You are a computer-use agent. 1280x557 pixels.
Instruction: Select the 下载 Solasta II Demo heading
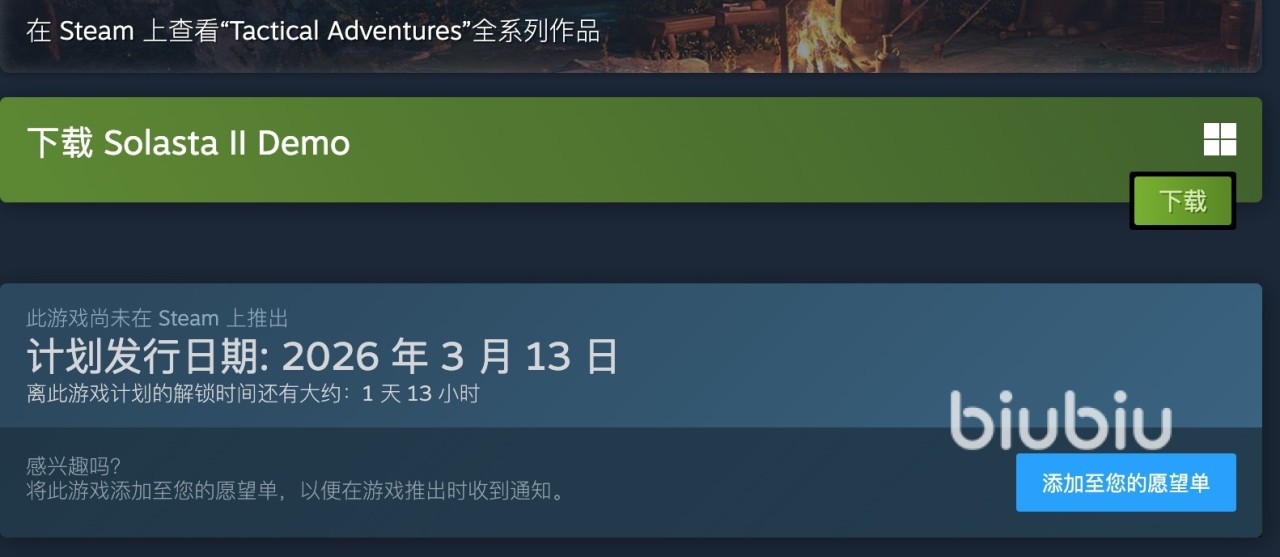point(188,143)
